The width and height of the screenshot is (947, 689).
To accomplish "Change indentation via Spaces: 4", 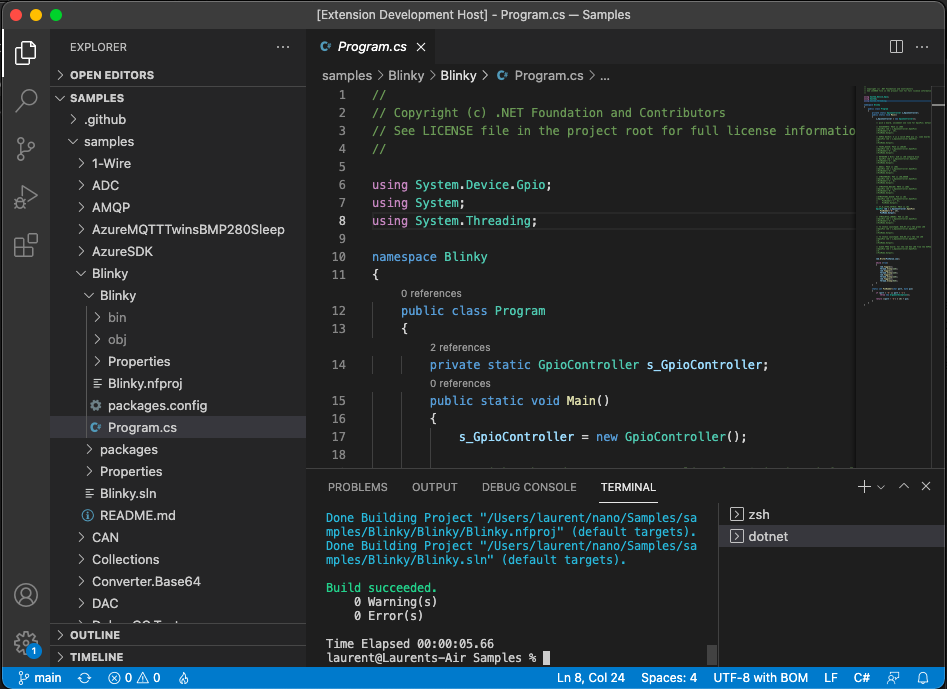I will [669, 678].
